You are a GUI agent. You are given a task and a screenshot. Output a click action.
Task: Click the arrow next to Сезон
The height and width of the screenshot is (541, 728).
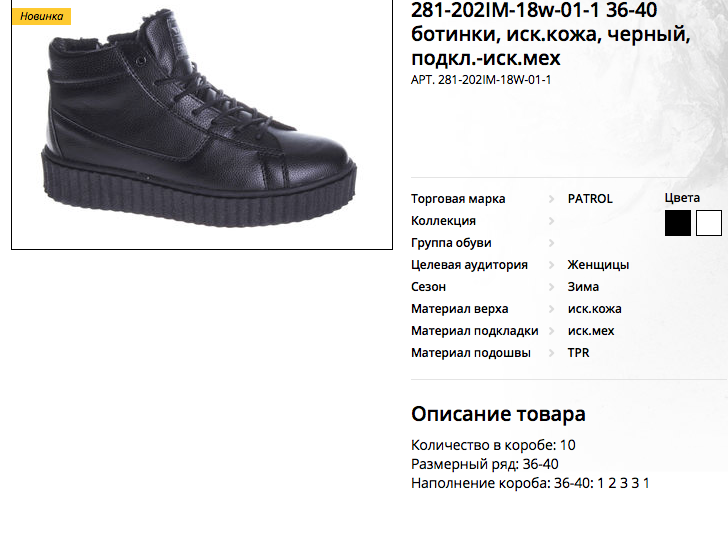(552, 287)
